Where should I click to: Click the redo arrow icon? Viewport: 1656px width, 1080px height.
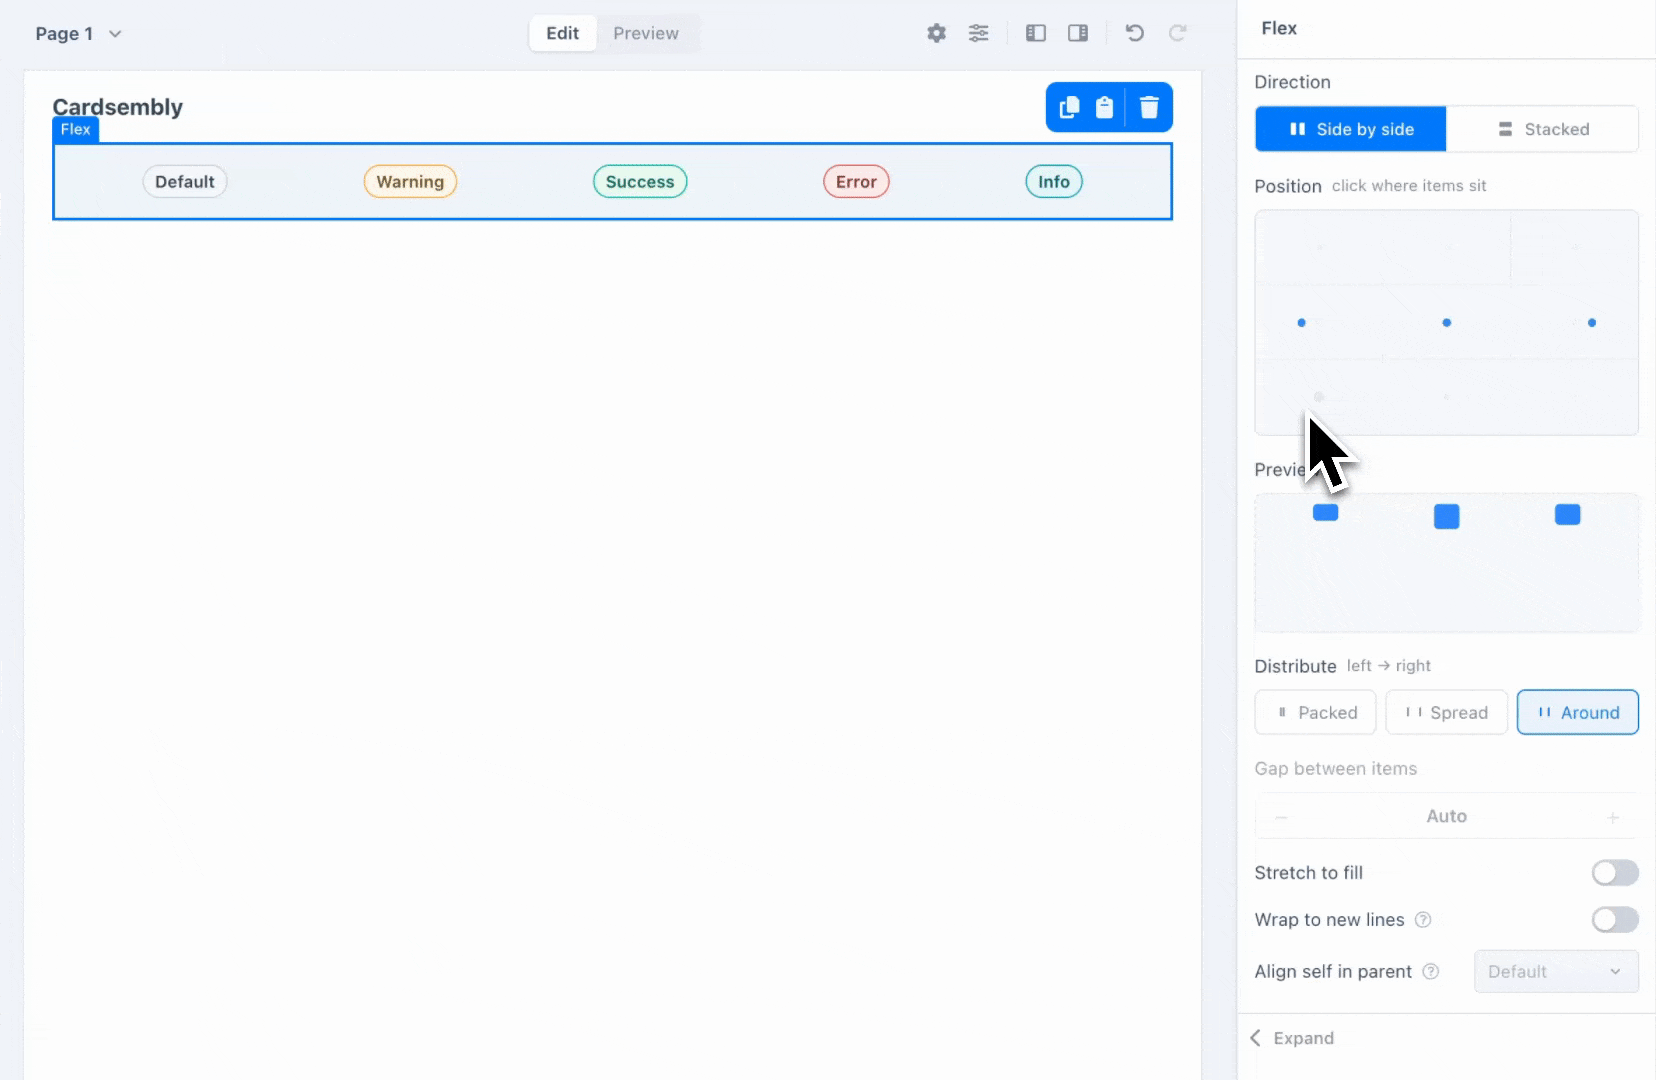(1178, 33)
